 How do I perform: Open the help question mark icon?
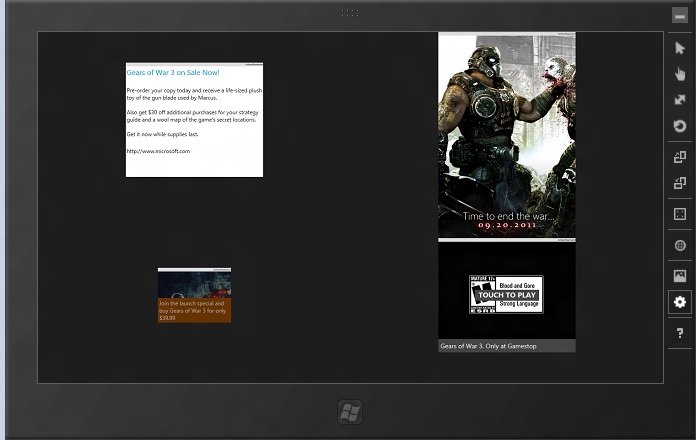coord(680,333)
